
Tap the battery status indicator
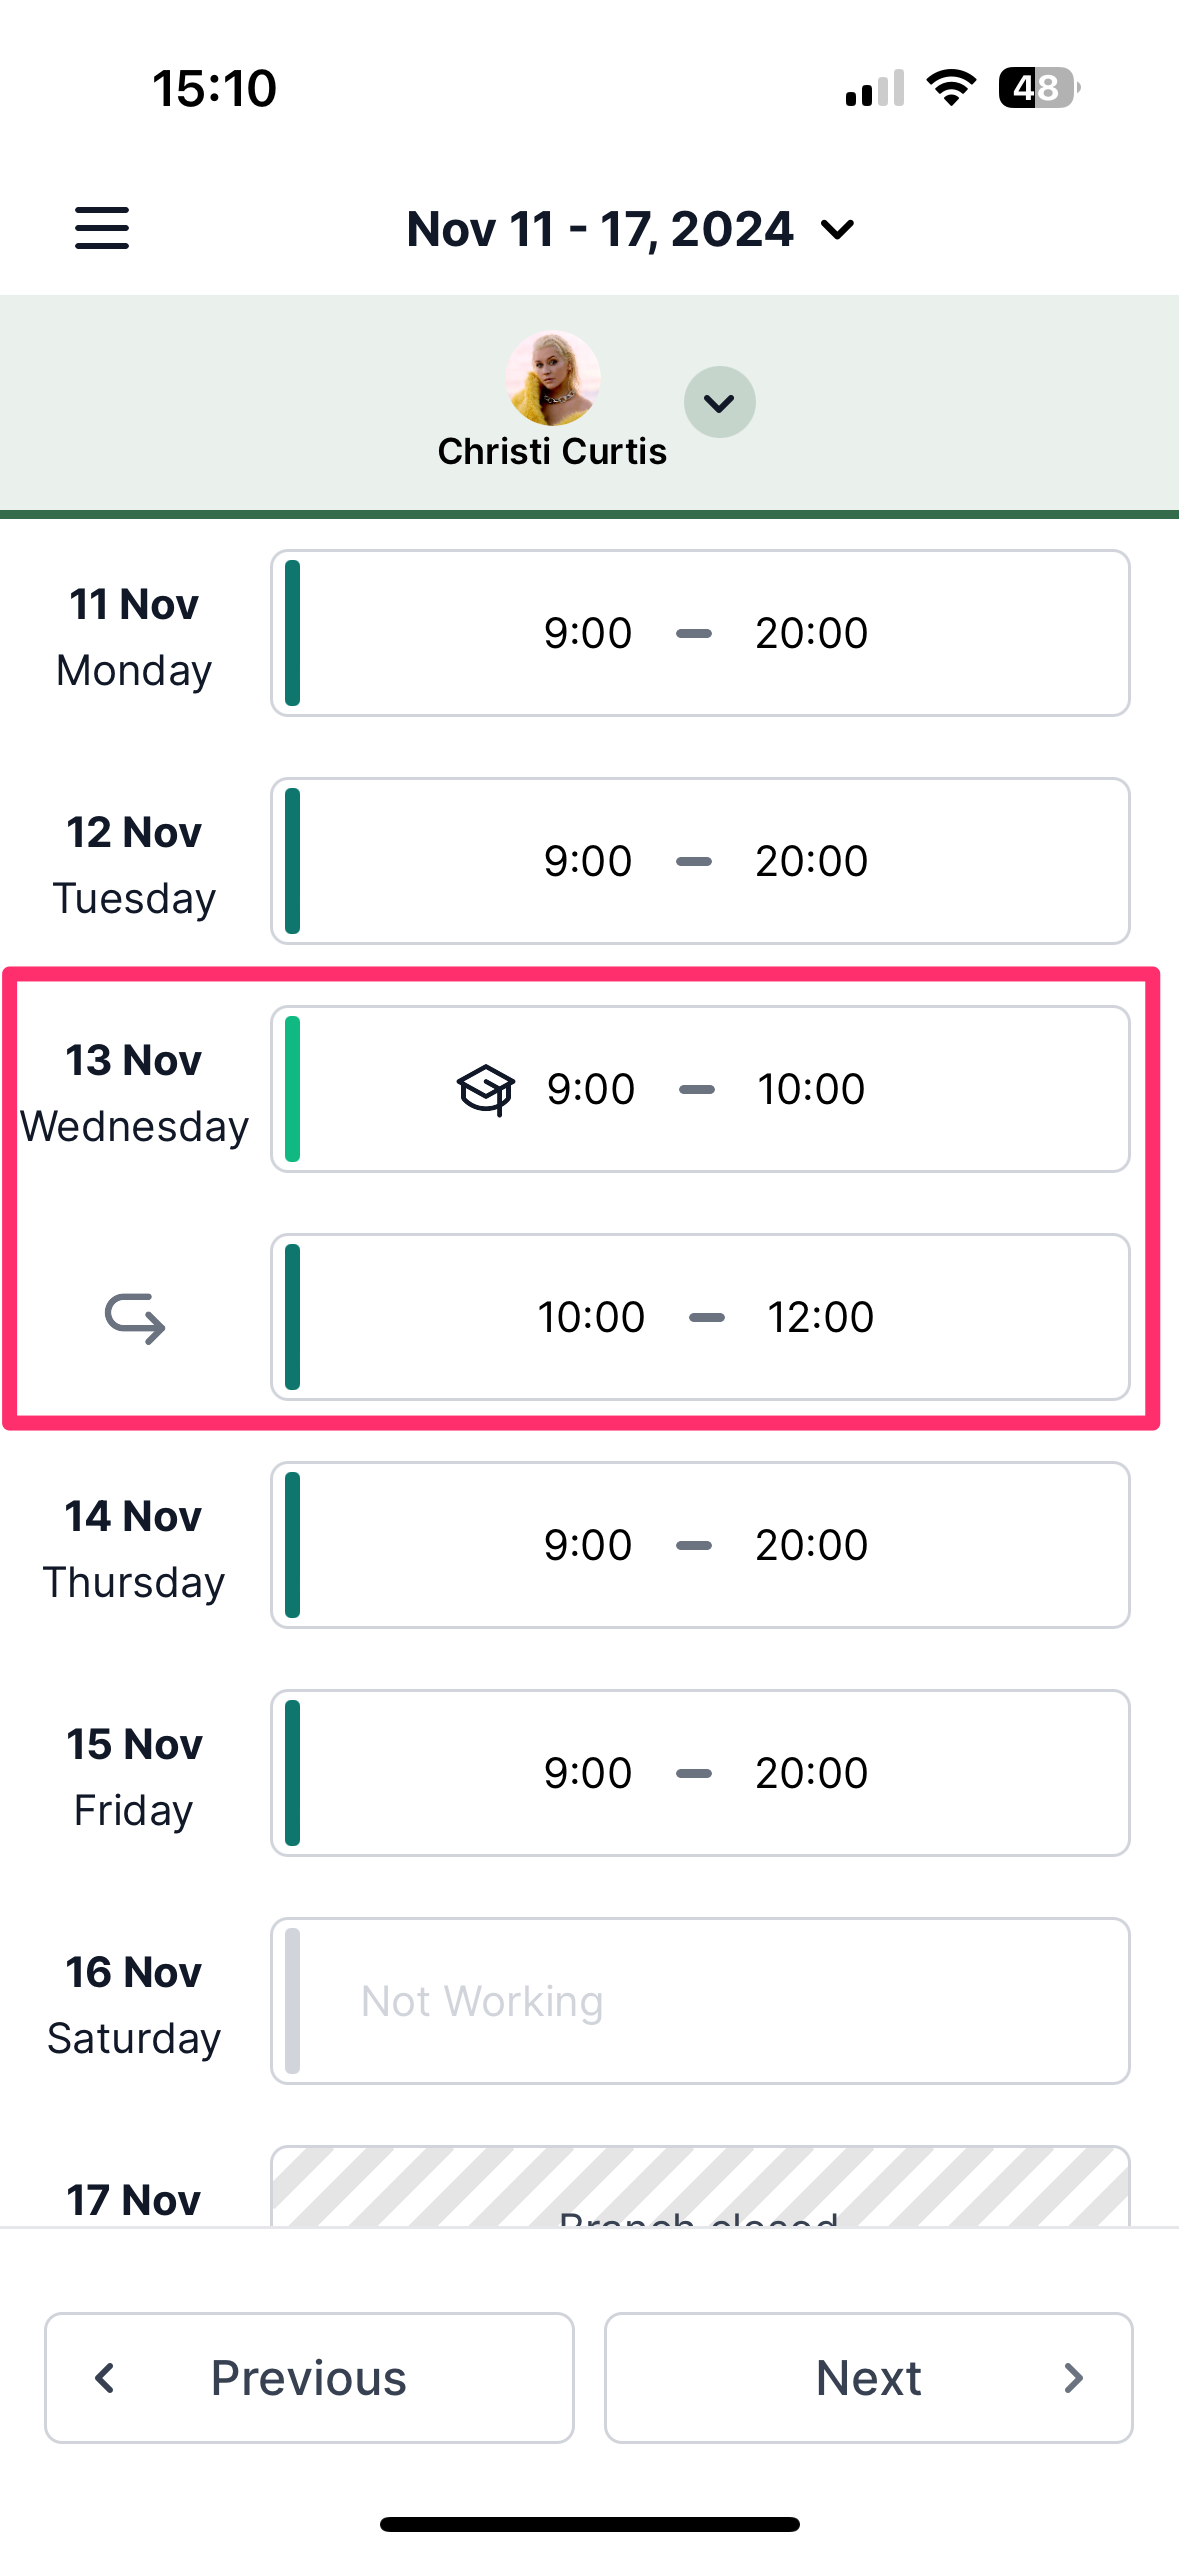[1040, 88]
